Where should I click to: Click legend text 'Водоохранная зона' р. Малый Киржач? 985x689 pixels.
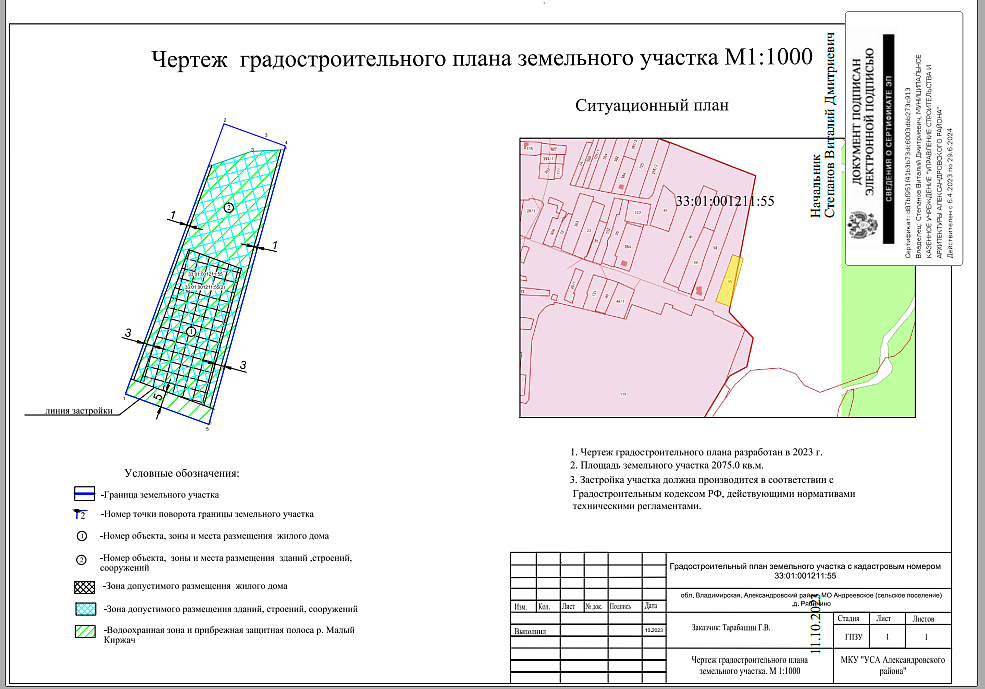[x=229, y=634]
